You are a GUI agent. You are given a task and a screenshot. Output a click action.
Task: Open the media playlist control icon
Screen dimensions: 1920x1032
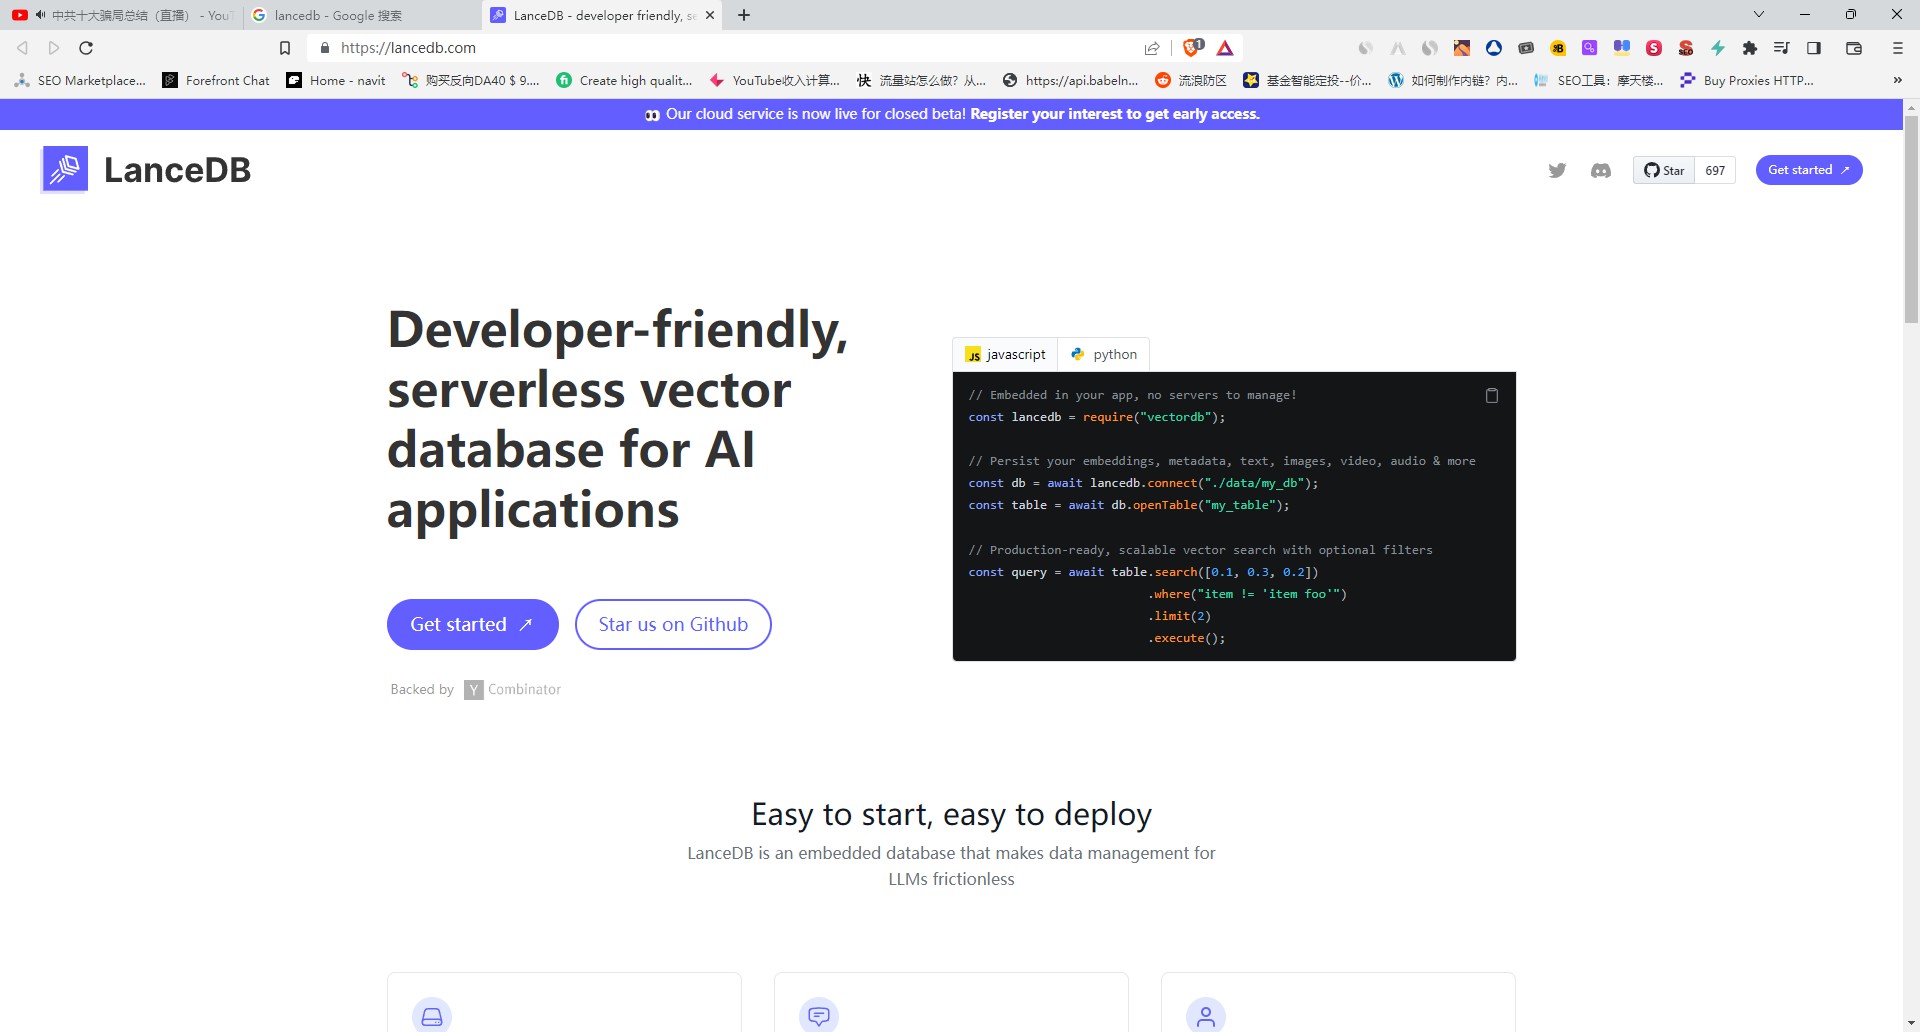(1781, 48)
